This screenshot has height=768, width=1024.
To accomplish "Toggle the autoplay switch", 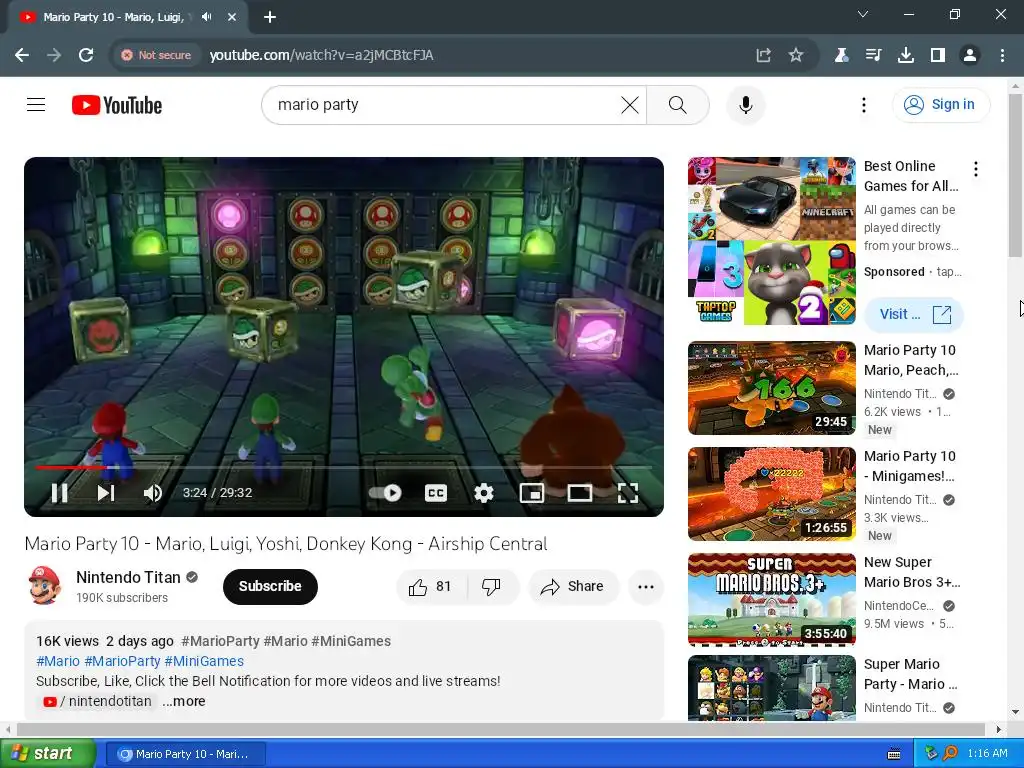I will coord(385,493).
